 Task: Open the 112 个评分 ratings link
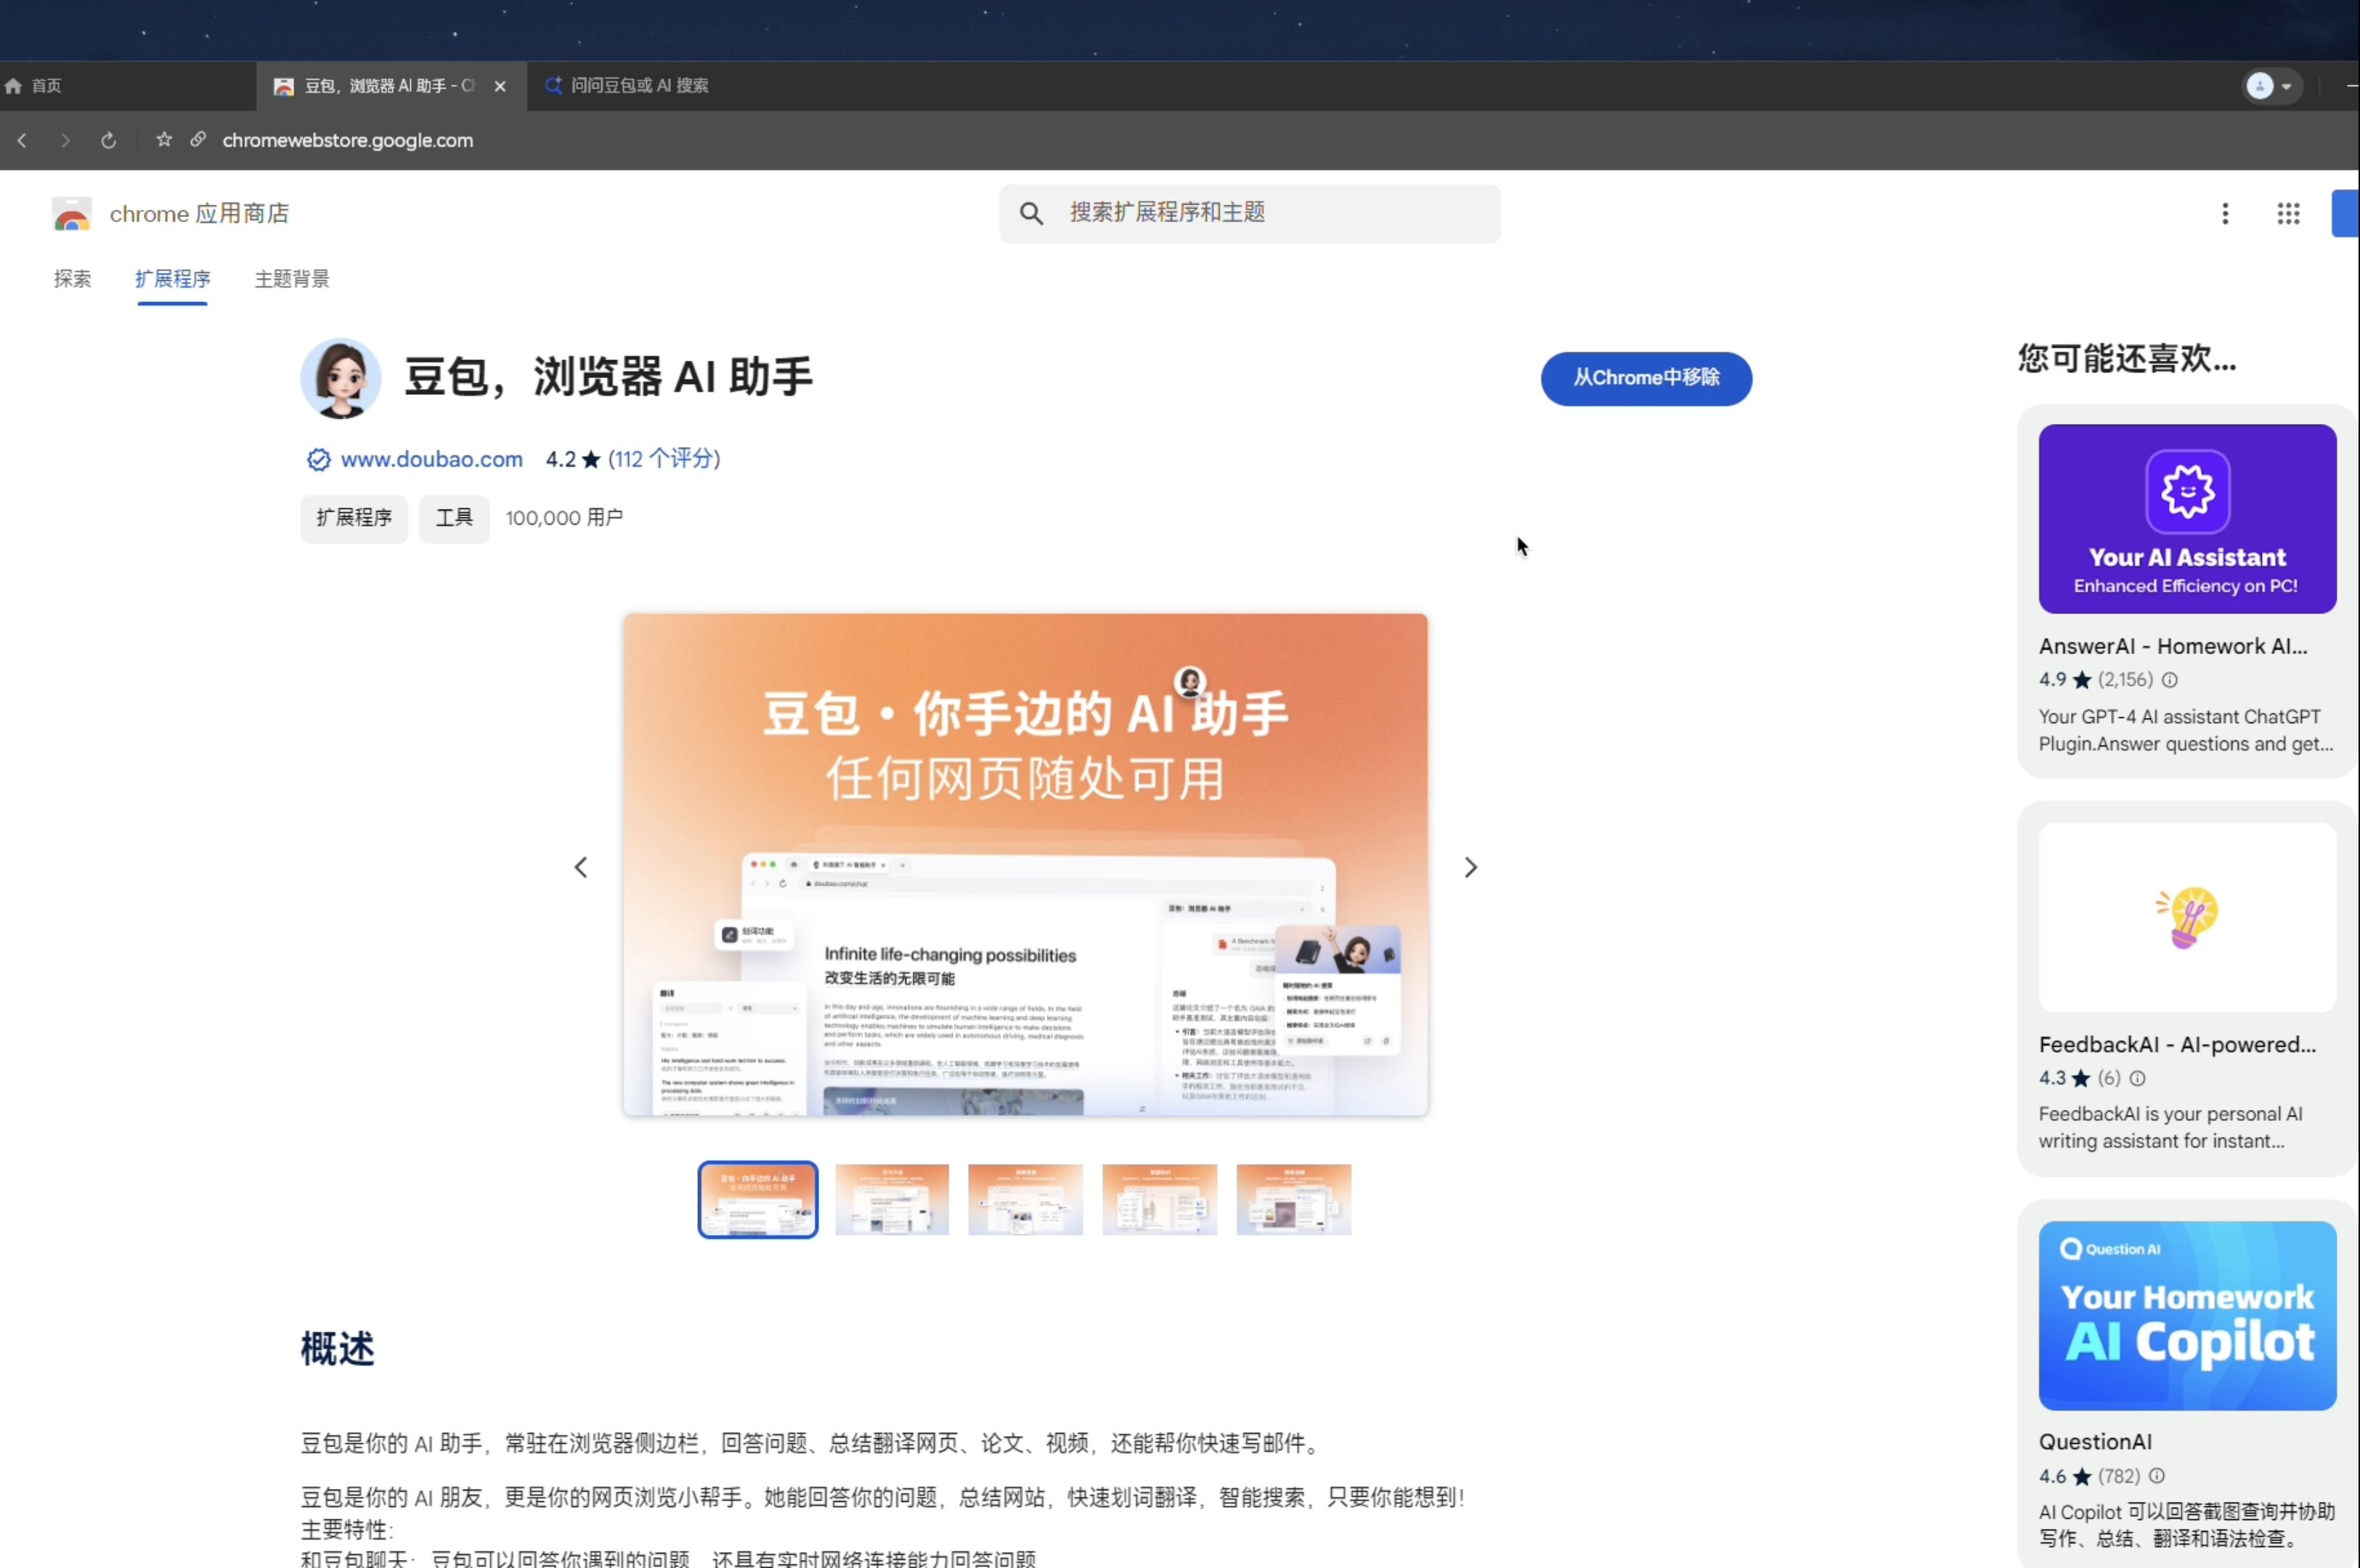[664, 459]
